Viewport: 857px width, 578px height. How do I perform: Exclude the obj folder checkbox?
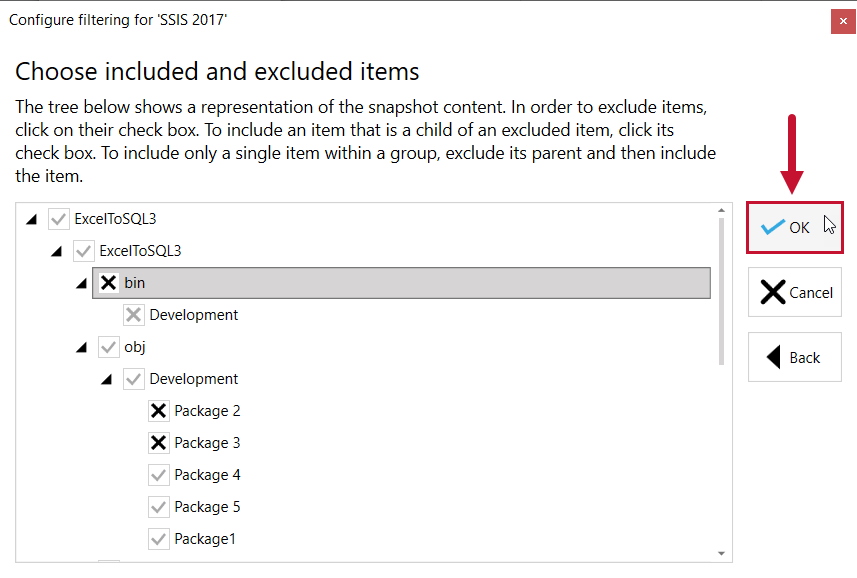109,347
